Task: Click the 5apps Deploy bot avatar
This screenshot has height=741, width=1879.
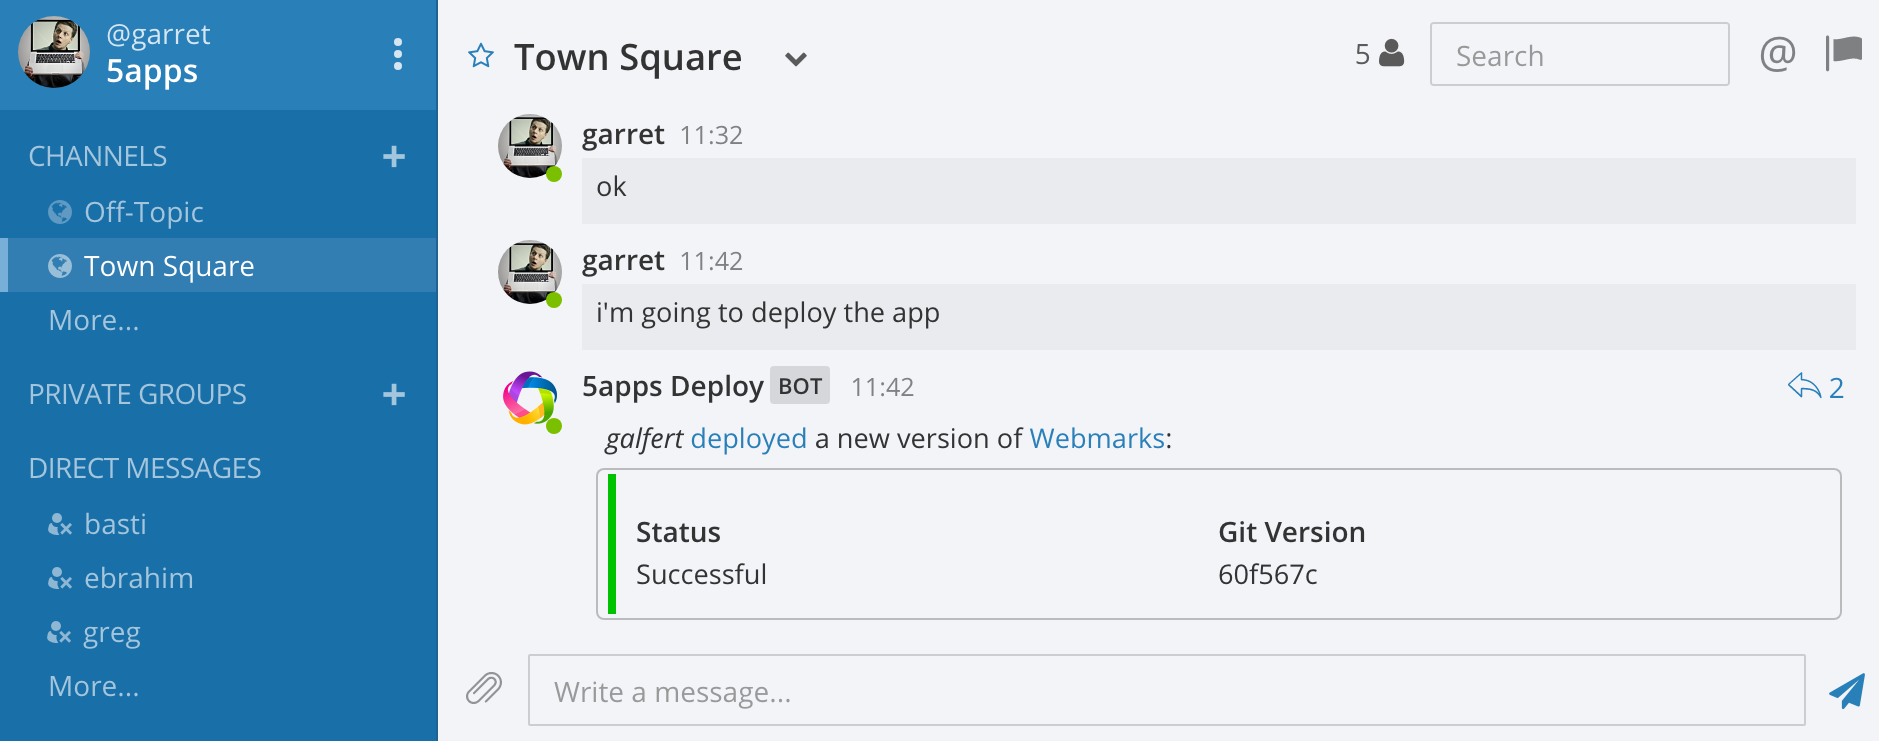Action: [x=530, y=398]
